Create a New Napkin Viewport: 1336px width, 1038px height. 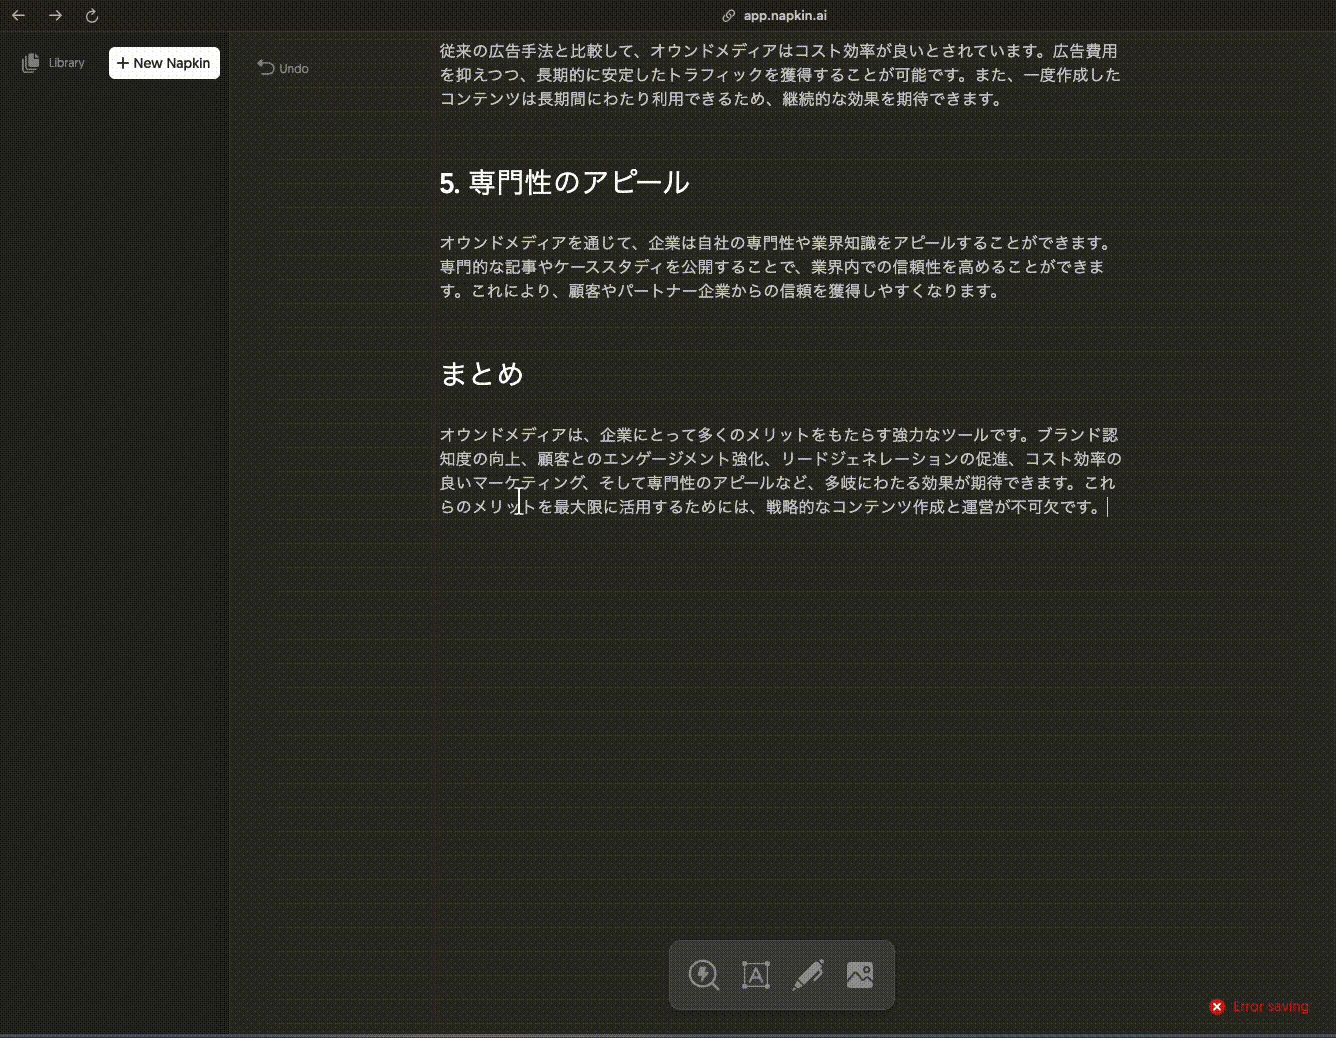click(164, 63)
